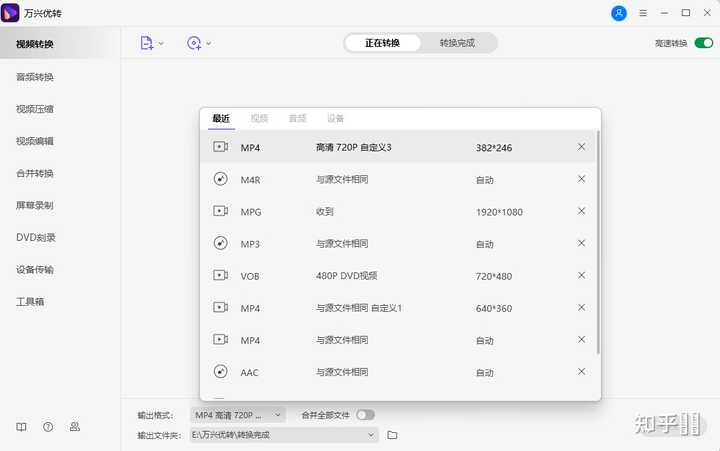Click audio icon of the M4R row
Image resolution: width=720 pixels, height=451 pixels.
221,179
